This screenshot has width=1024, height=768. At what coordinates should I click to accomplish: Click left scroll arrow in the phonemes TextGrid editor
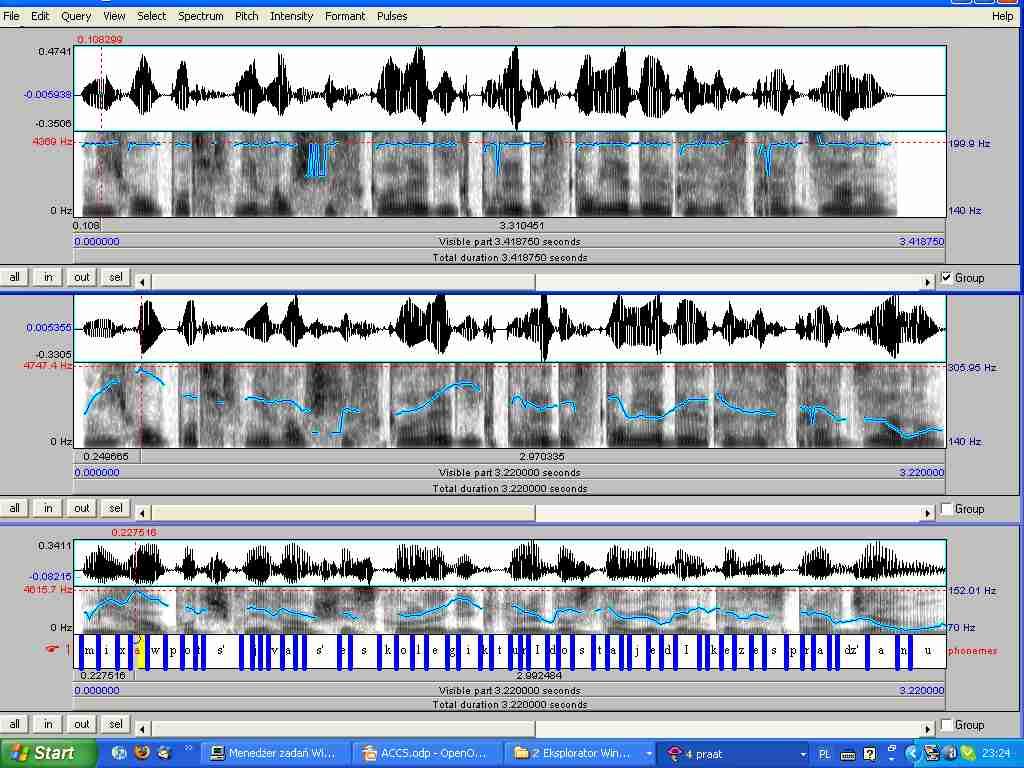tap(142, 729)
